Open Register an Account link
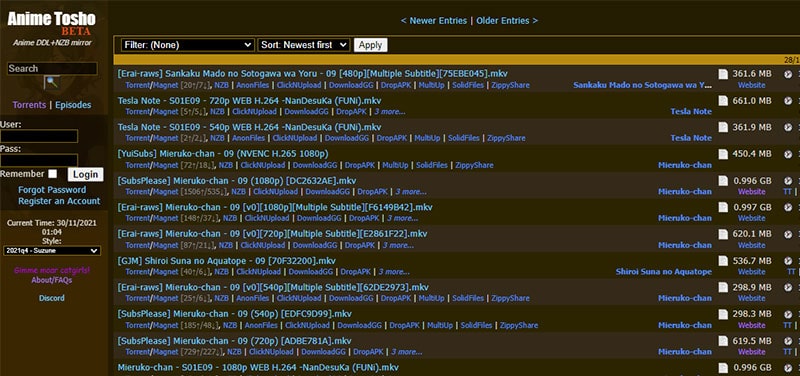The height and width of the screenshot is (376, 800). (x=59, y=202)
